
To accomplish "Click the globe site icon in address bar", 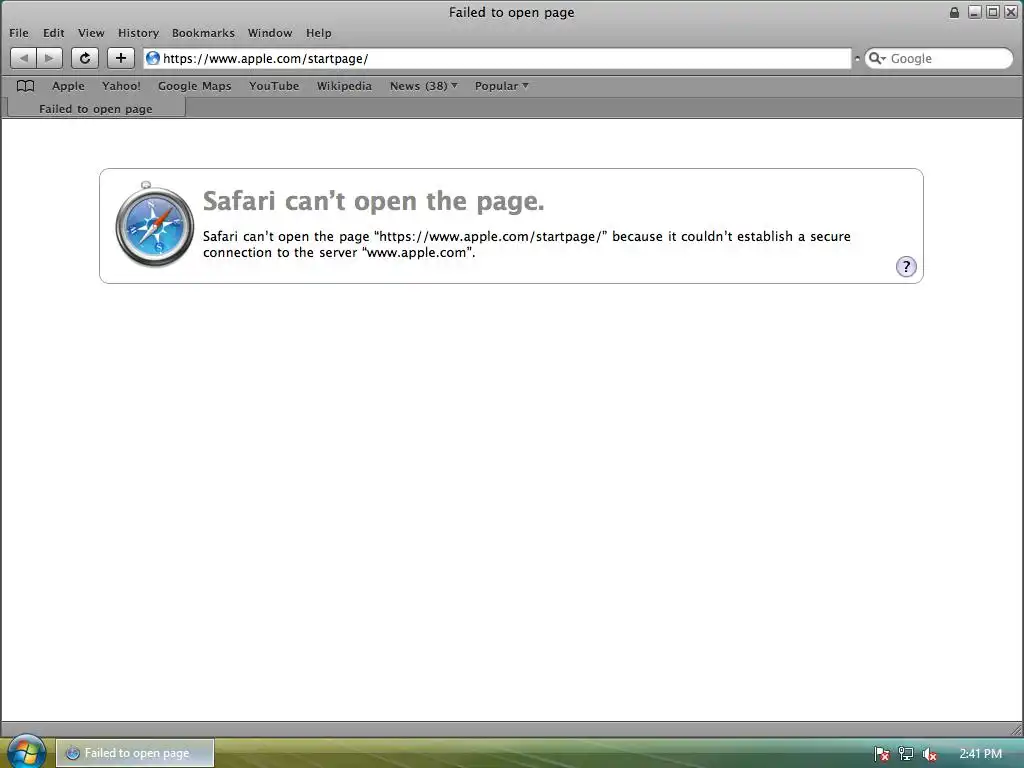I will point(153,58).
